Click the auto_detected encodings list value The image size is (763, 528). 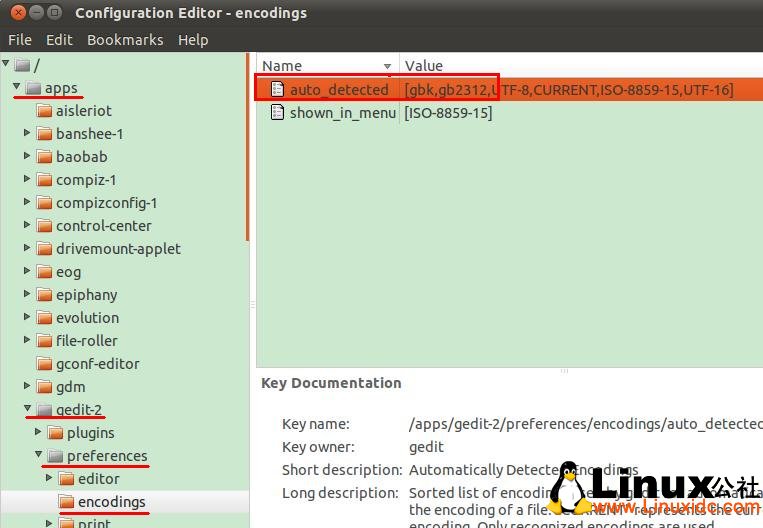point(569,90)
